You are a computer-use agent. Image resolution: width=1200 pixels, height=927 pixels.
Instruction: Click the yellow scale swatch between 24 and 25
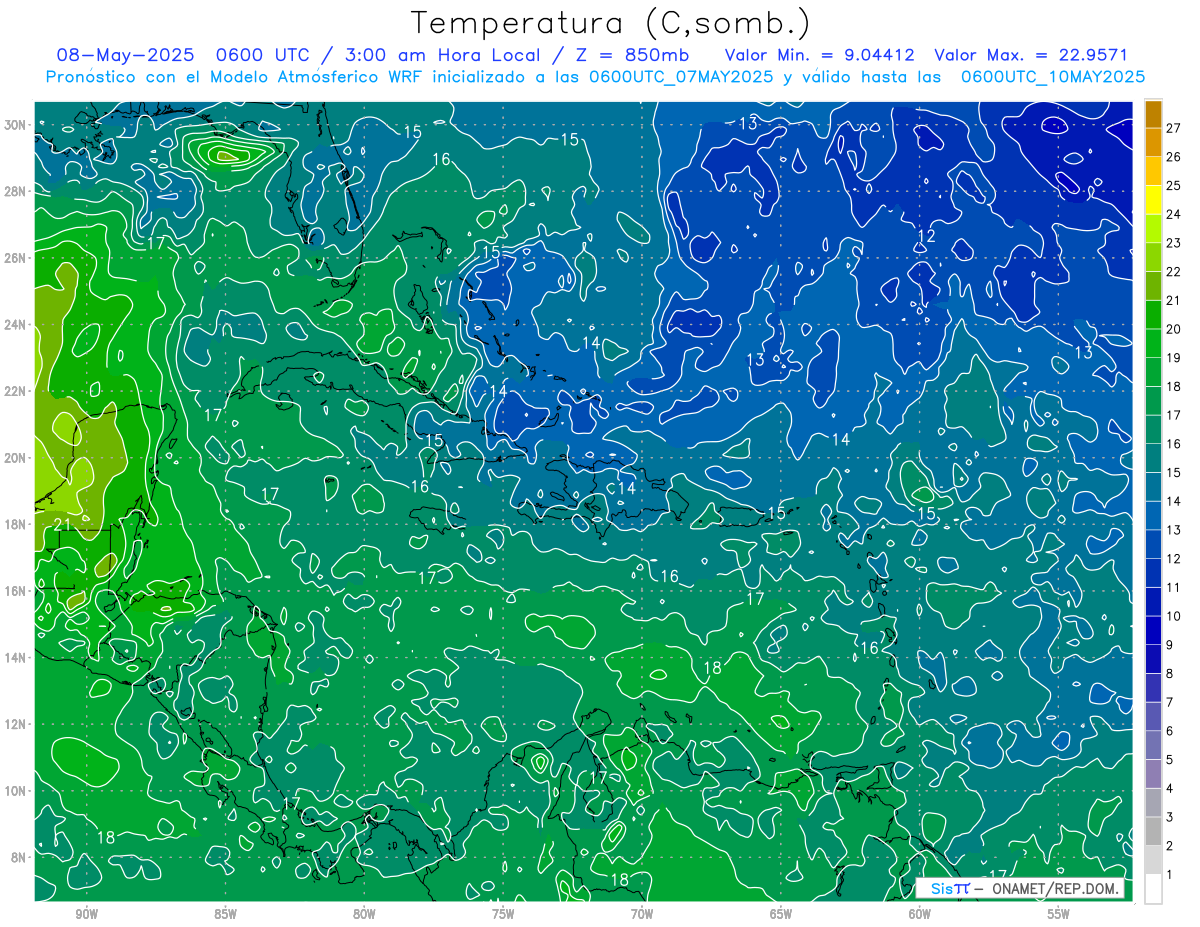click(1153, 199)
